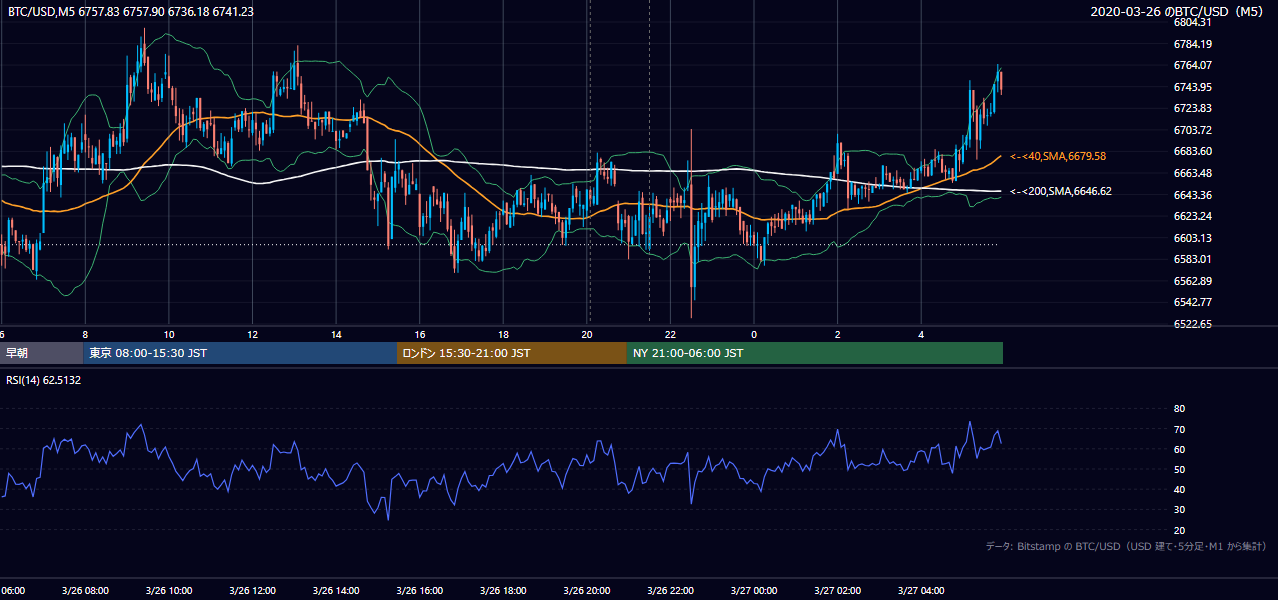Click RSI scale level 20

1179,530
